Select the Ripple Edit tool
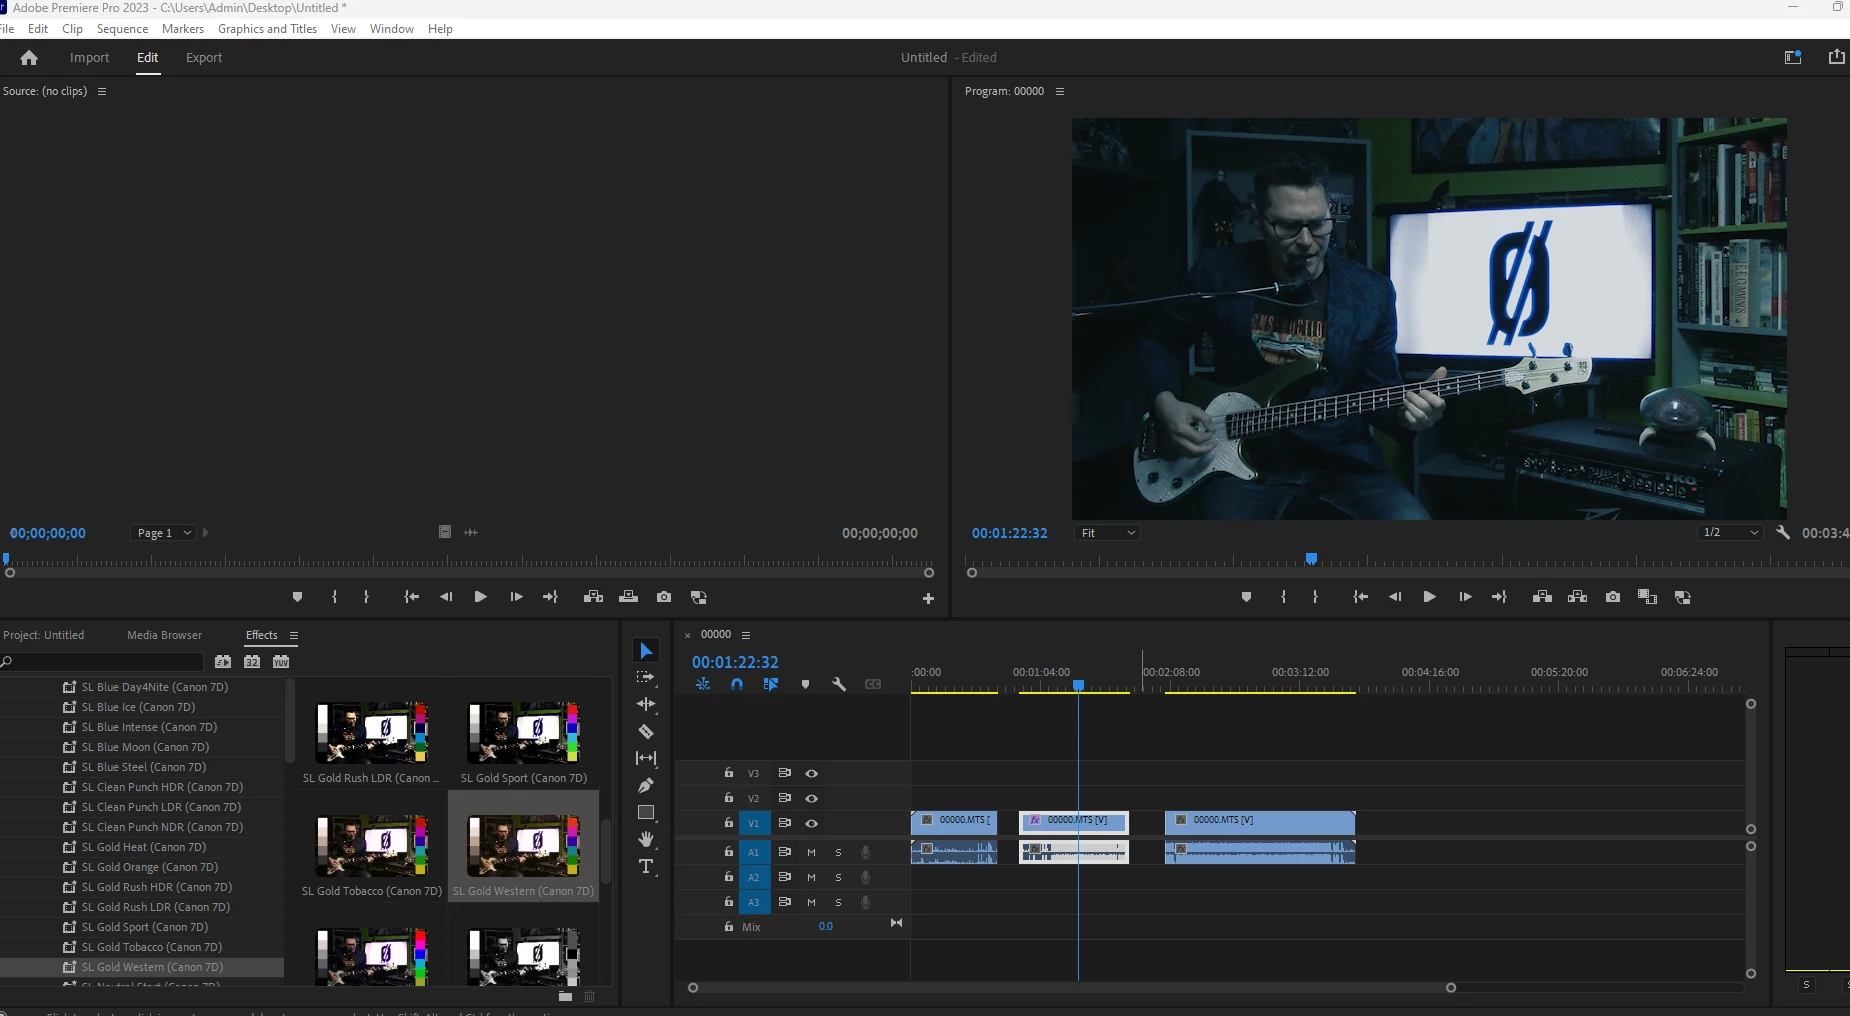This screenshot has width=1850, height=1016. coord(646,704)
